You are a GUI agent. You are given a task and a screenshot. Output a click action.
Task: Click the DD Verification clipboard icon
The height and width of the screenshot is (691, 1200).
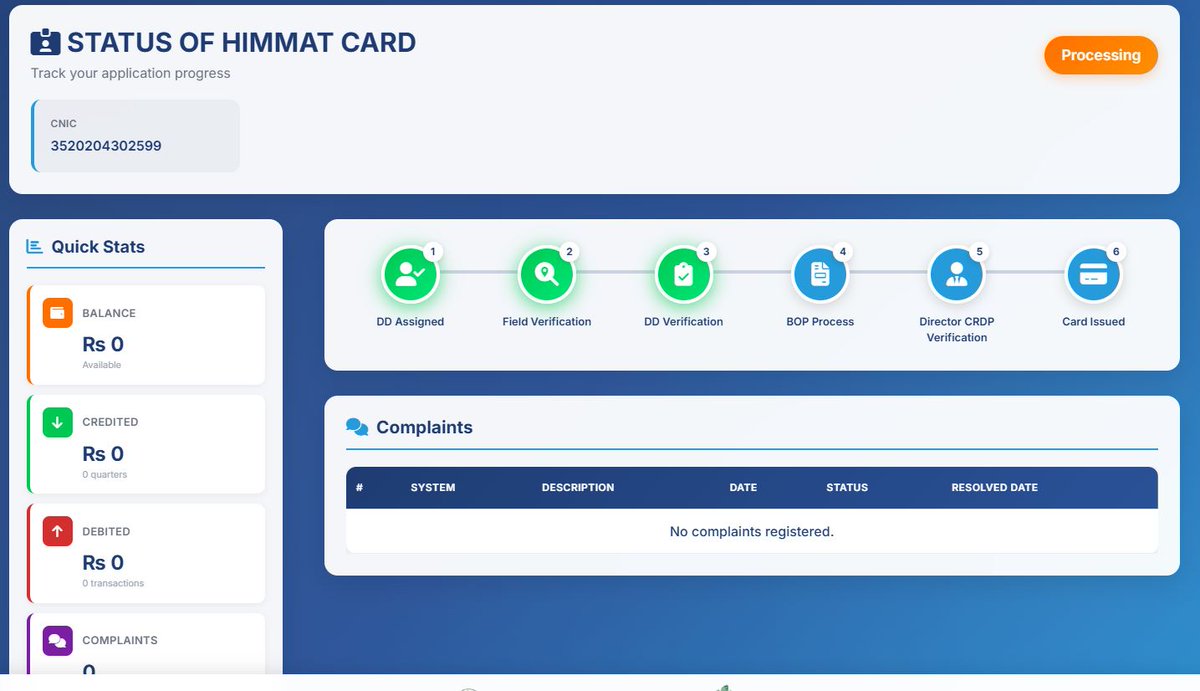[683, 274]
